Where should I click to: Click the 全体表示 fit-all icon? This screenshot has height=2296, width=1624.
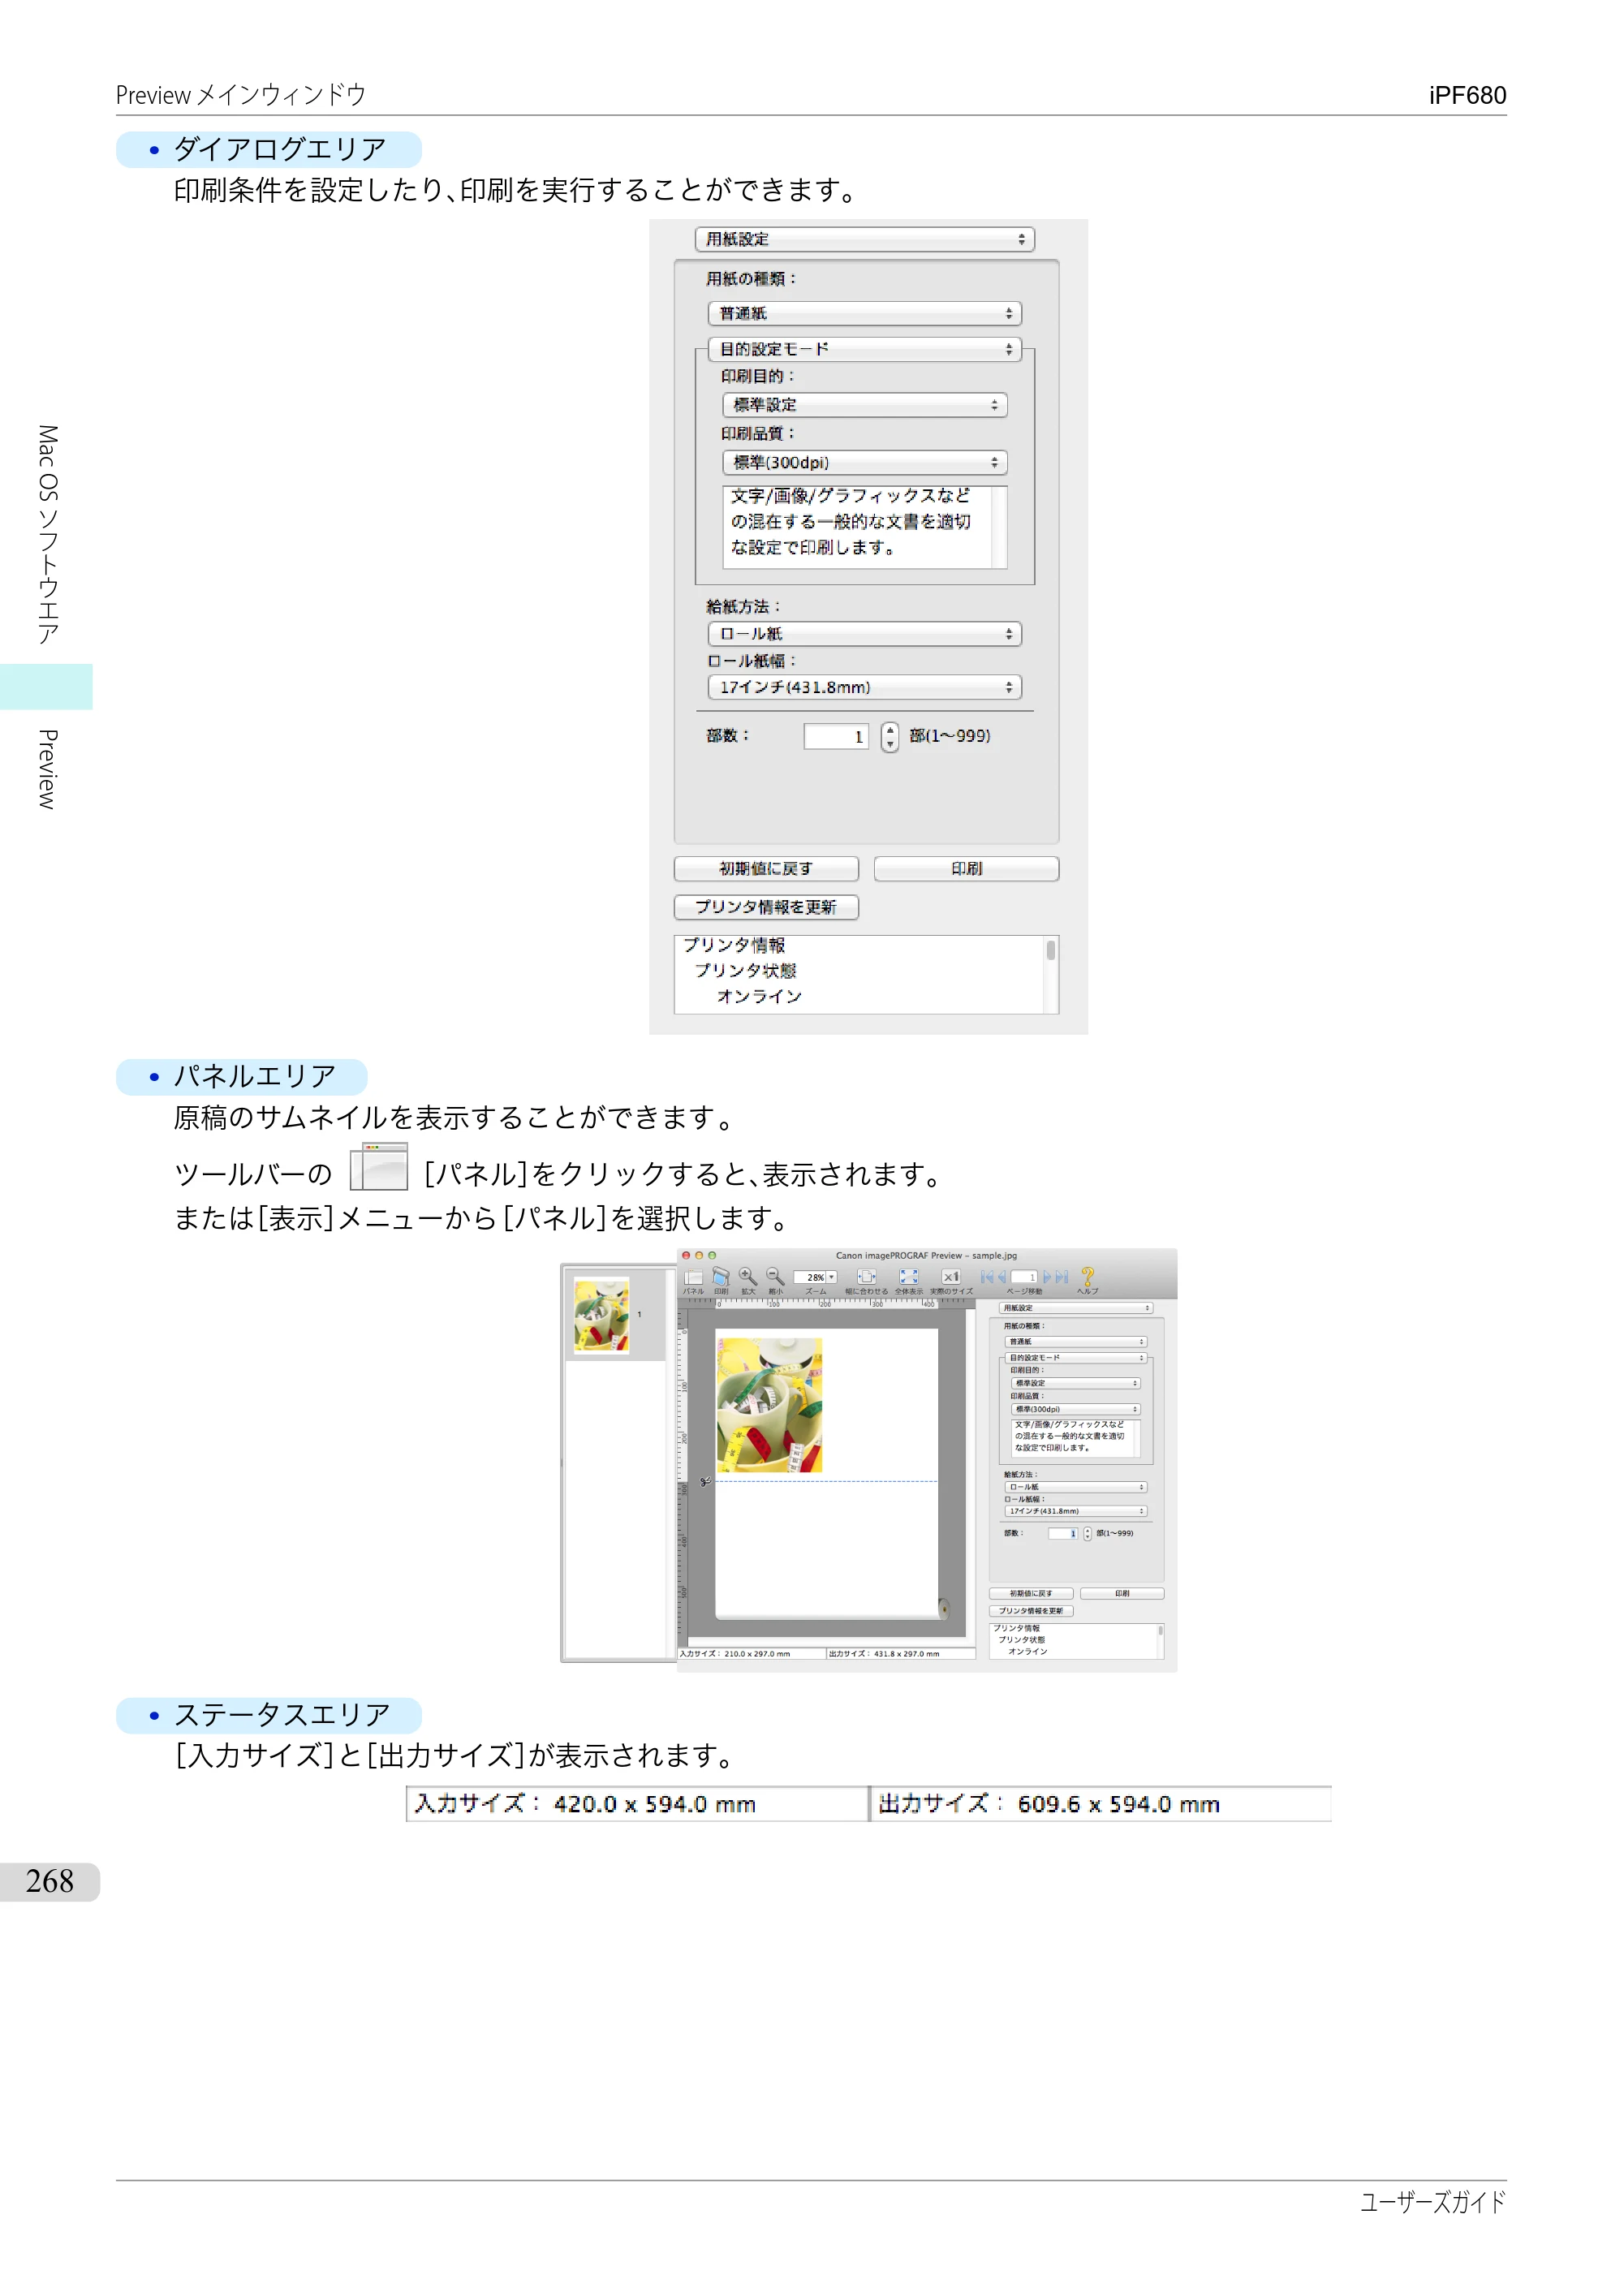(909, 1277)
